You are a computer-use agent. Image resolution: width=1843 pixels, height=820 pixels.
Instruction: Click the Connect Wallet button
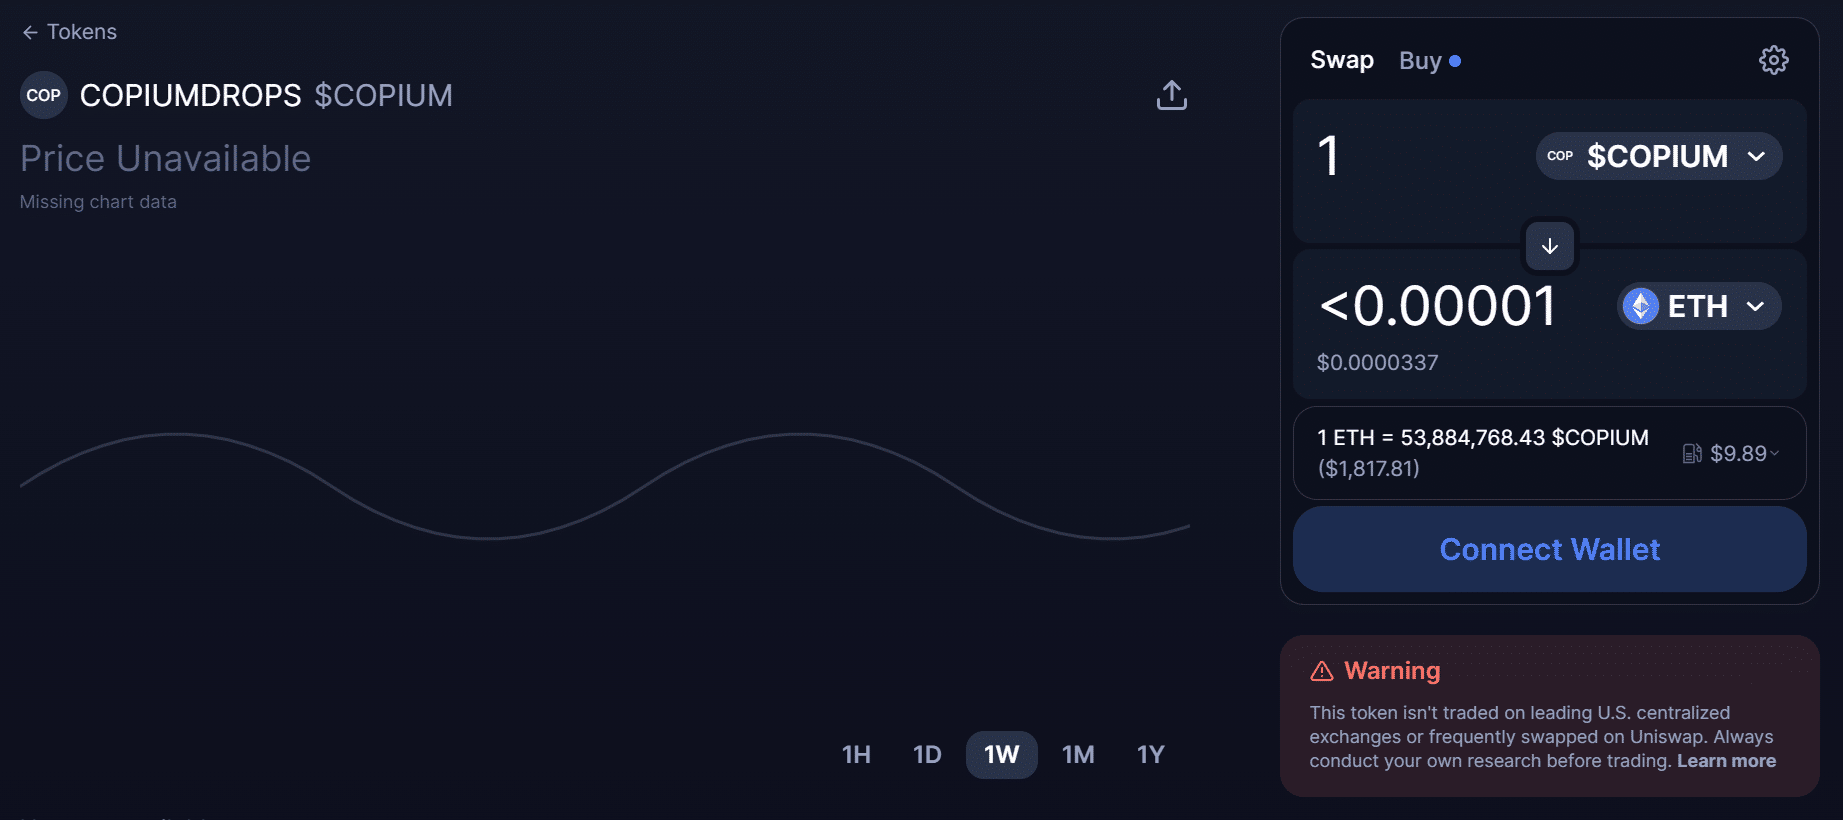[1550, 549]
